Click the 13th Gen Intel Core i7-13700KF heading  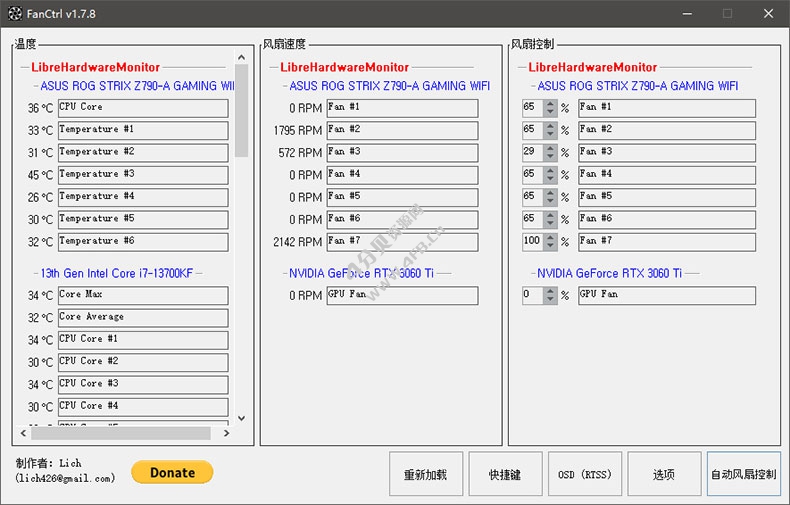click(x=117, y=273)
